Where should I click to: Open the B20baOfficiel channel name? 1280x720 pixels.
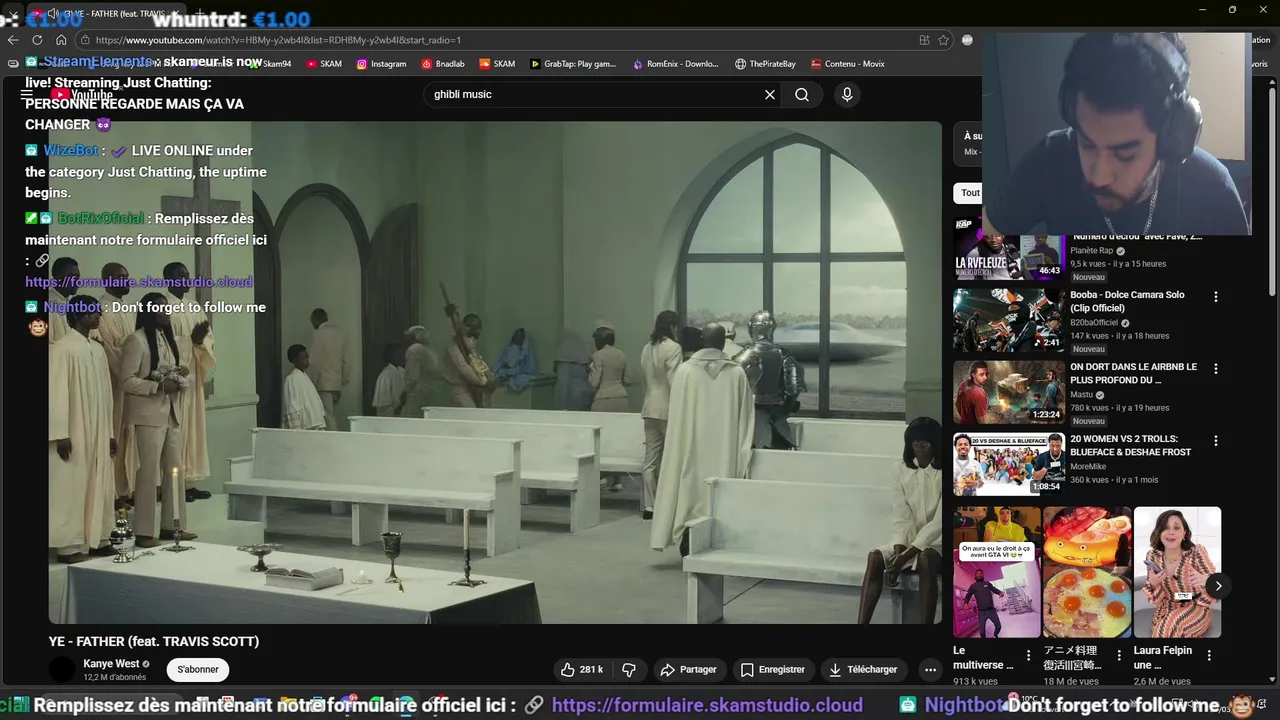(1094, 323)
